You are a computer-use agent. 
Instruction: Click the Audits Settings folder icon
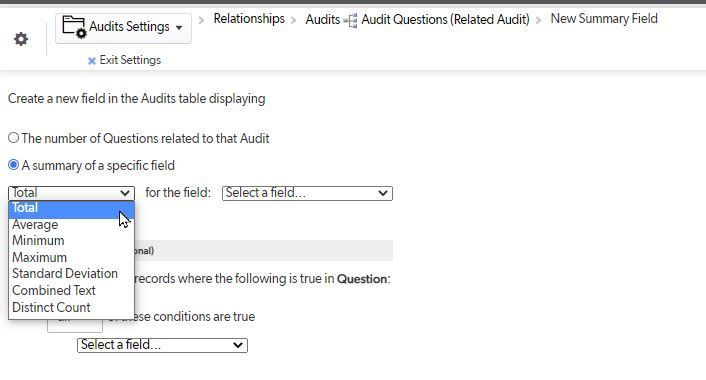74,27
